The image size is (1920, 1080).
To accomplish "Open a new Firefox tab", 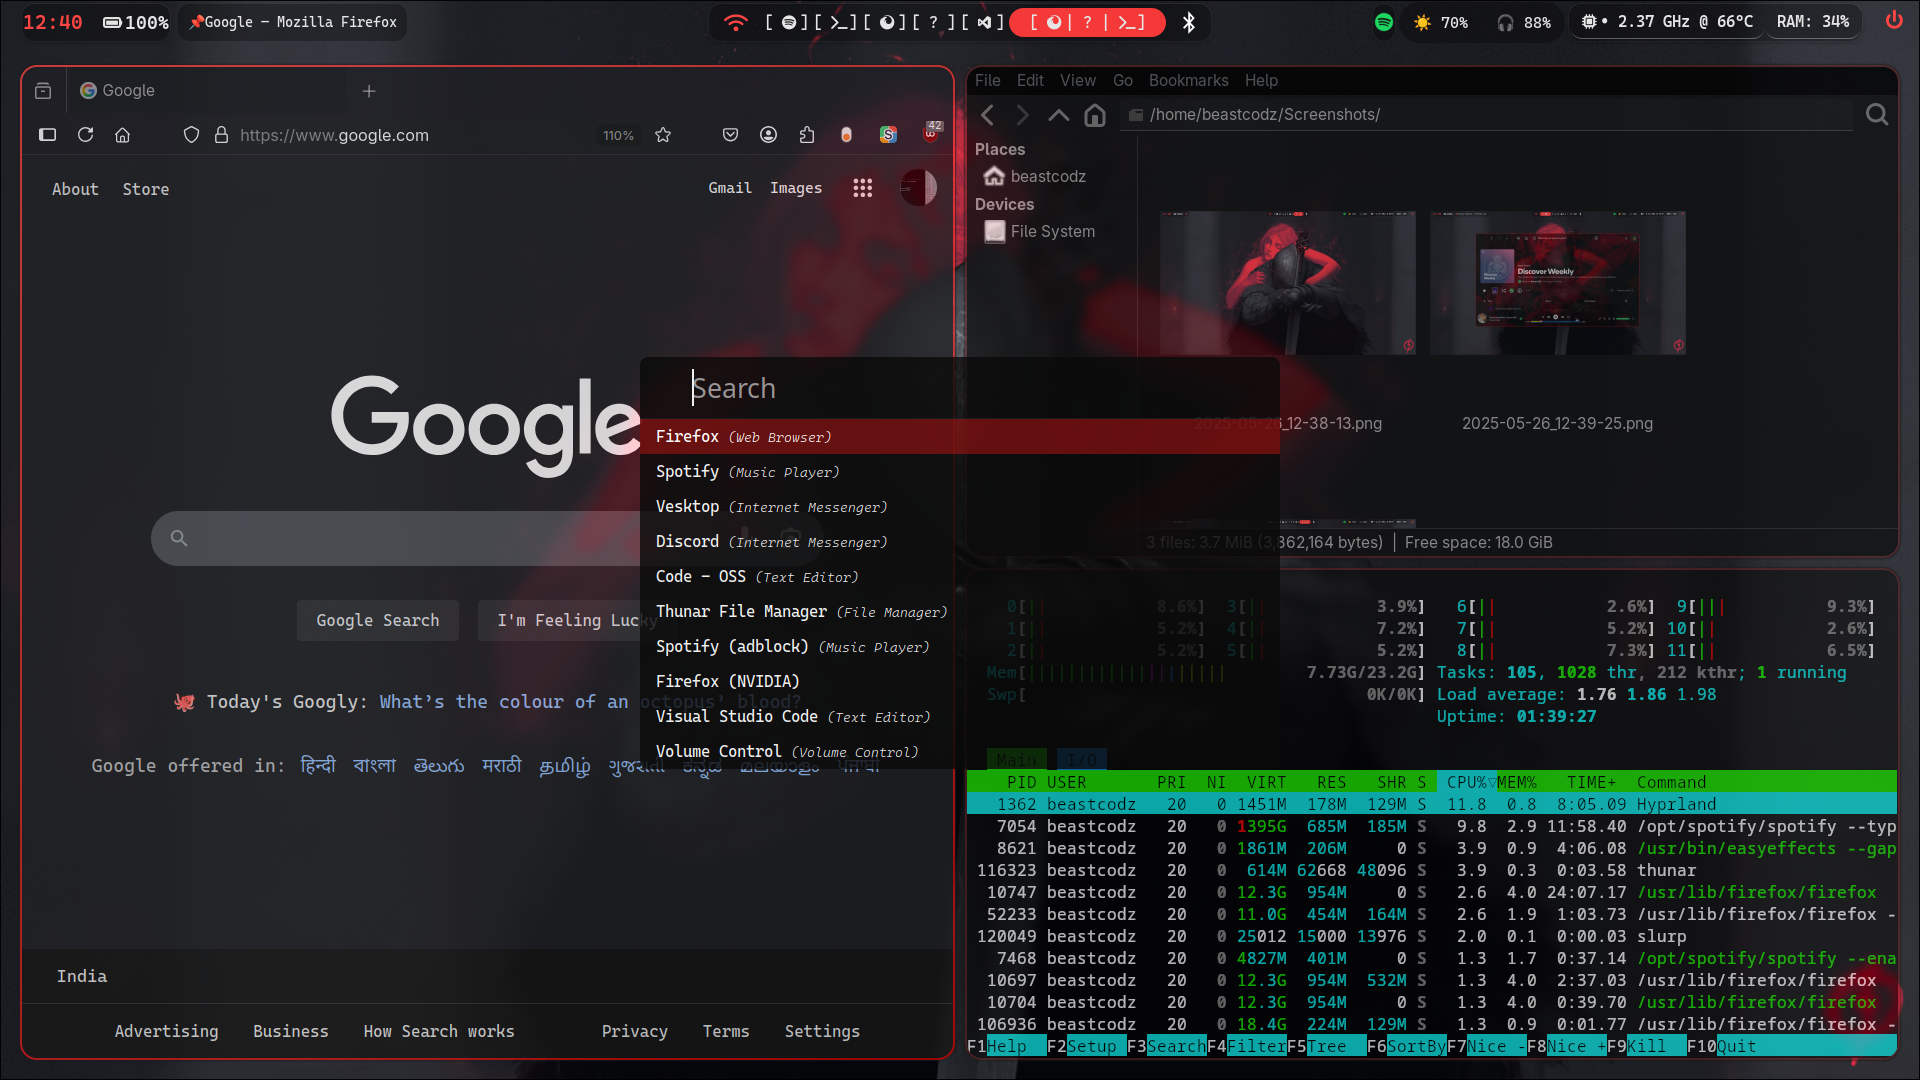I will tap(369, 91).
